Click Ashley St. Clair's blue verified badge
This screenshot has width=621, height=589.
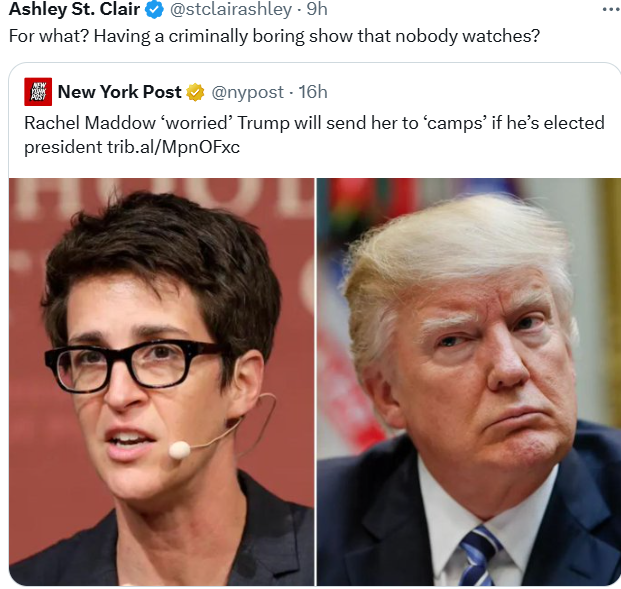pyautogui.click(x=154, y=10)
